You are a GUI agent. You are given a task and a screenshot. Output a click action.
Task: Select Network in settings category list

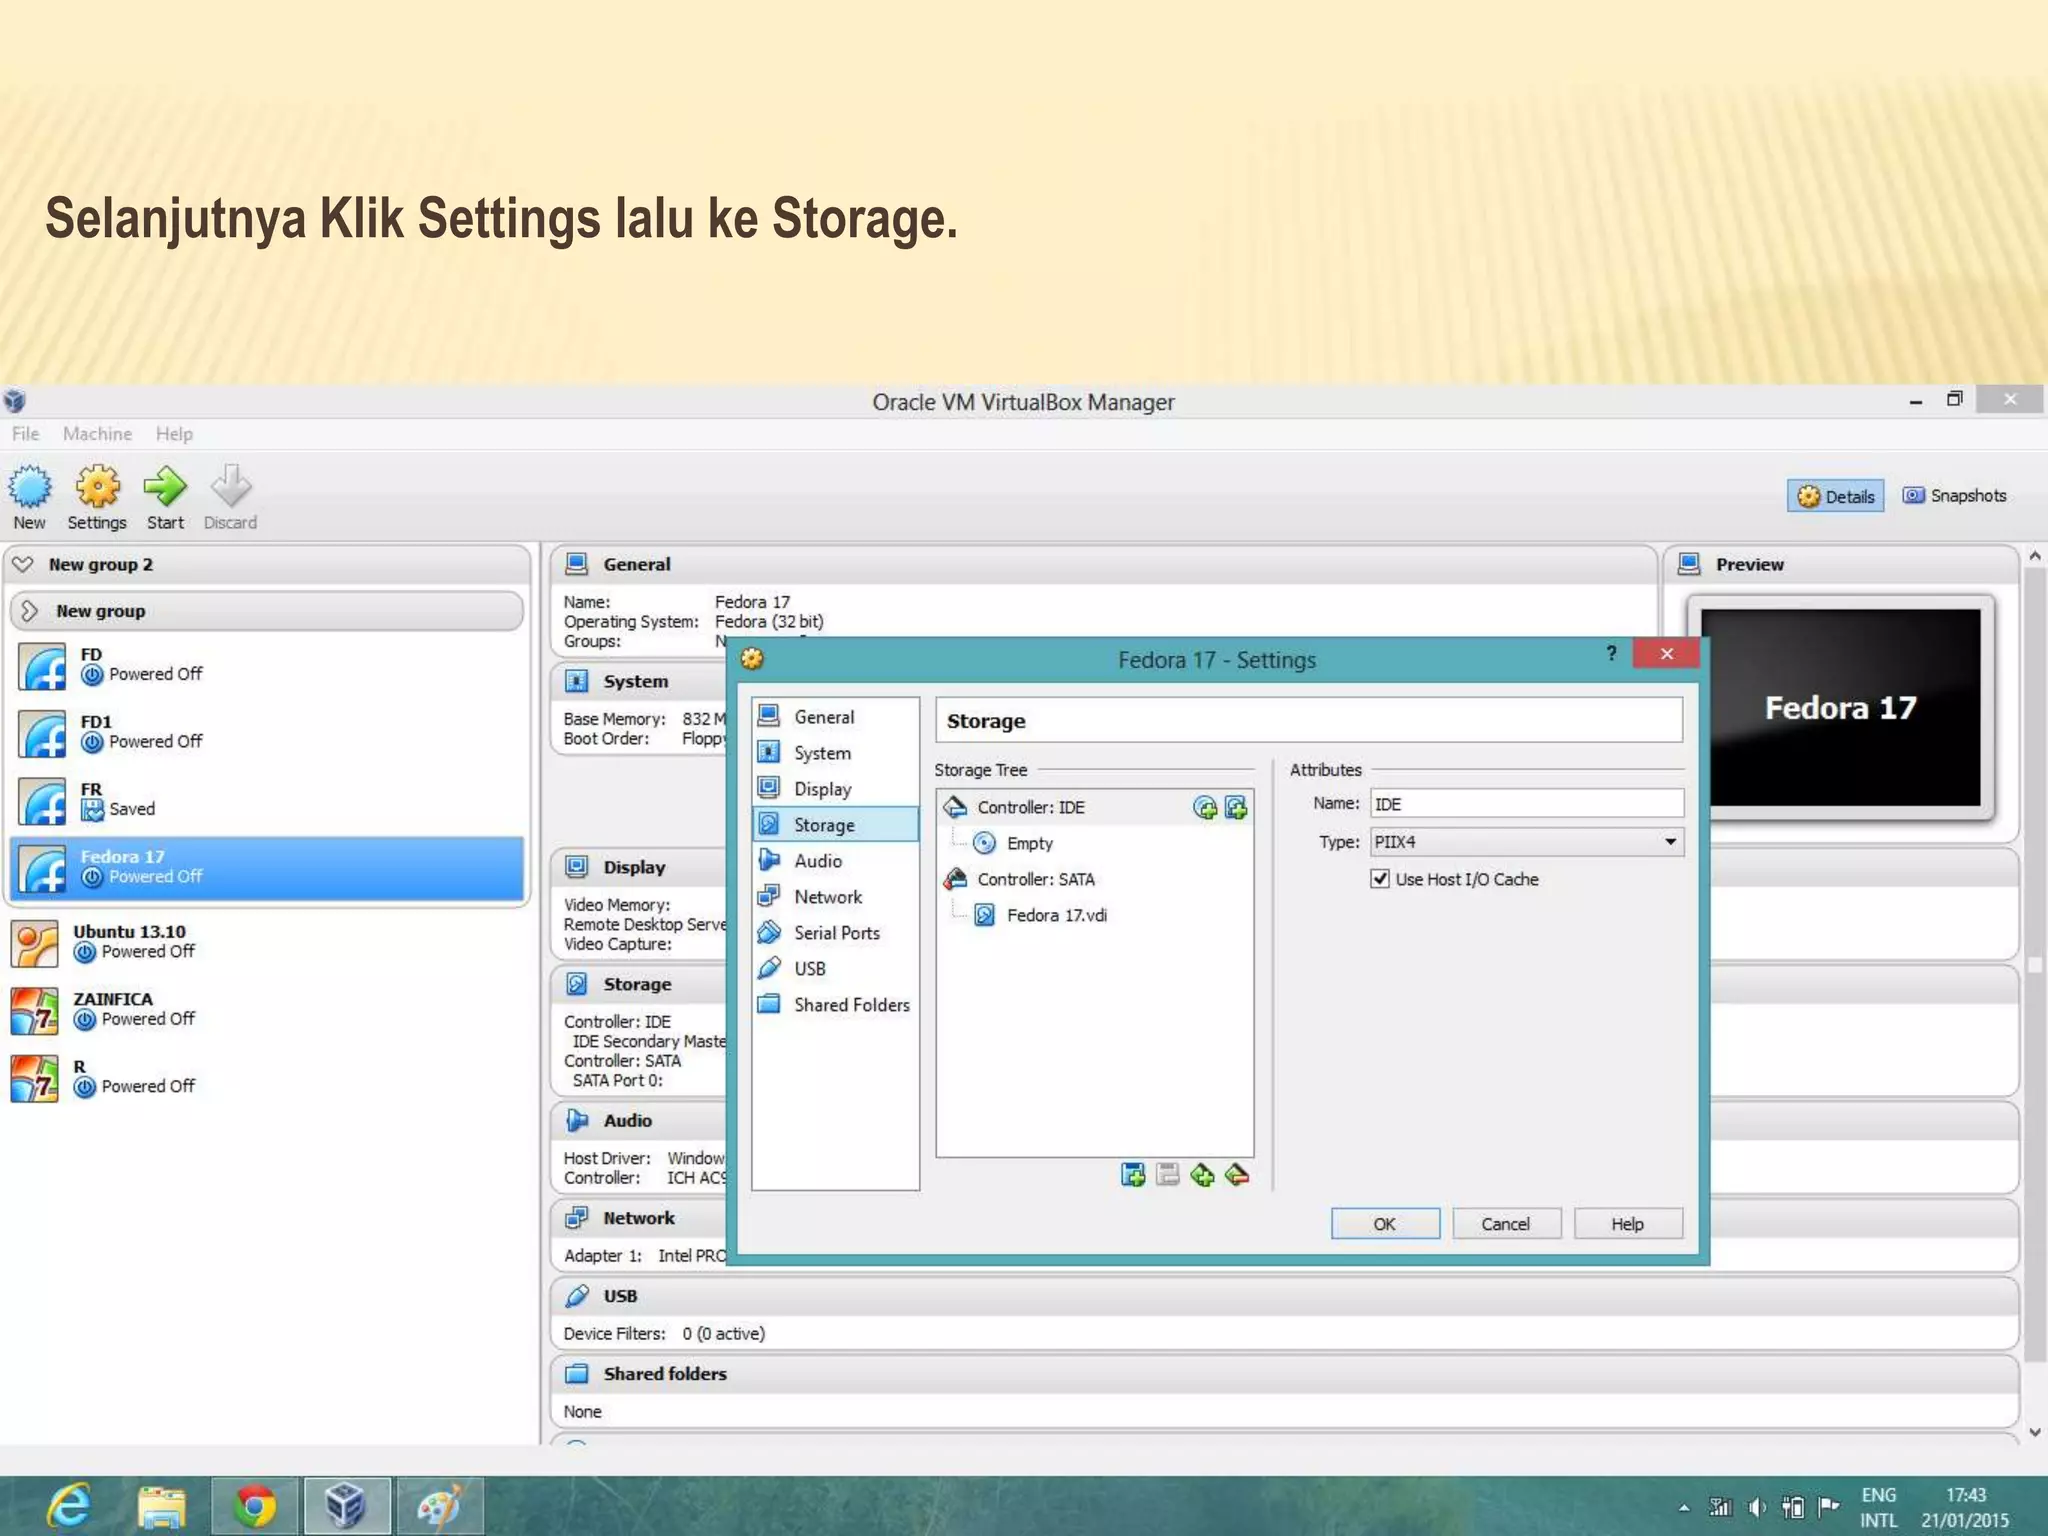click(835, 897)
